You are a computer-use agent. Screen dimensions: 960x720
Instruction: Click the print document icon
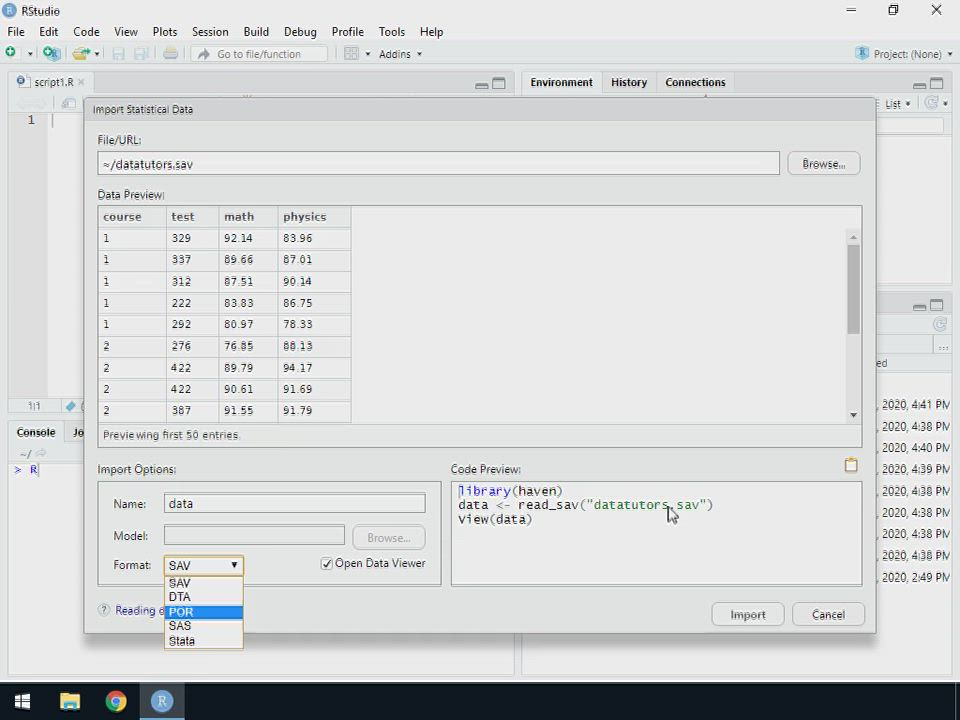pyautogui.click(x=170, y=54)
